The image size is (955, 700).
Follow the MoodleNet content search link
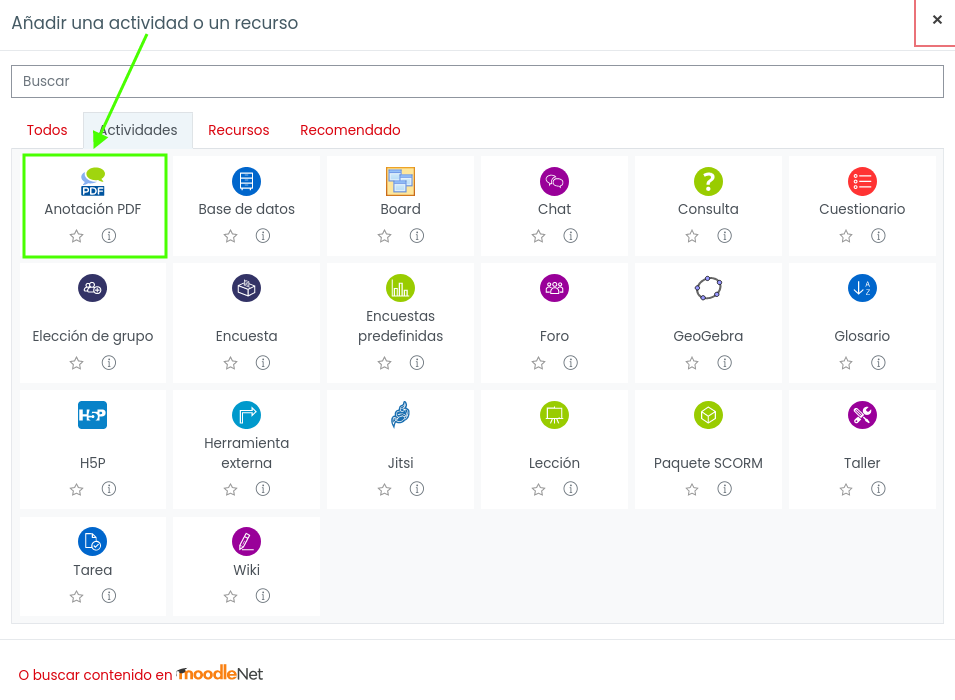[141, 674]
